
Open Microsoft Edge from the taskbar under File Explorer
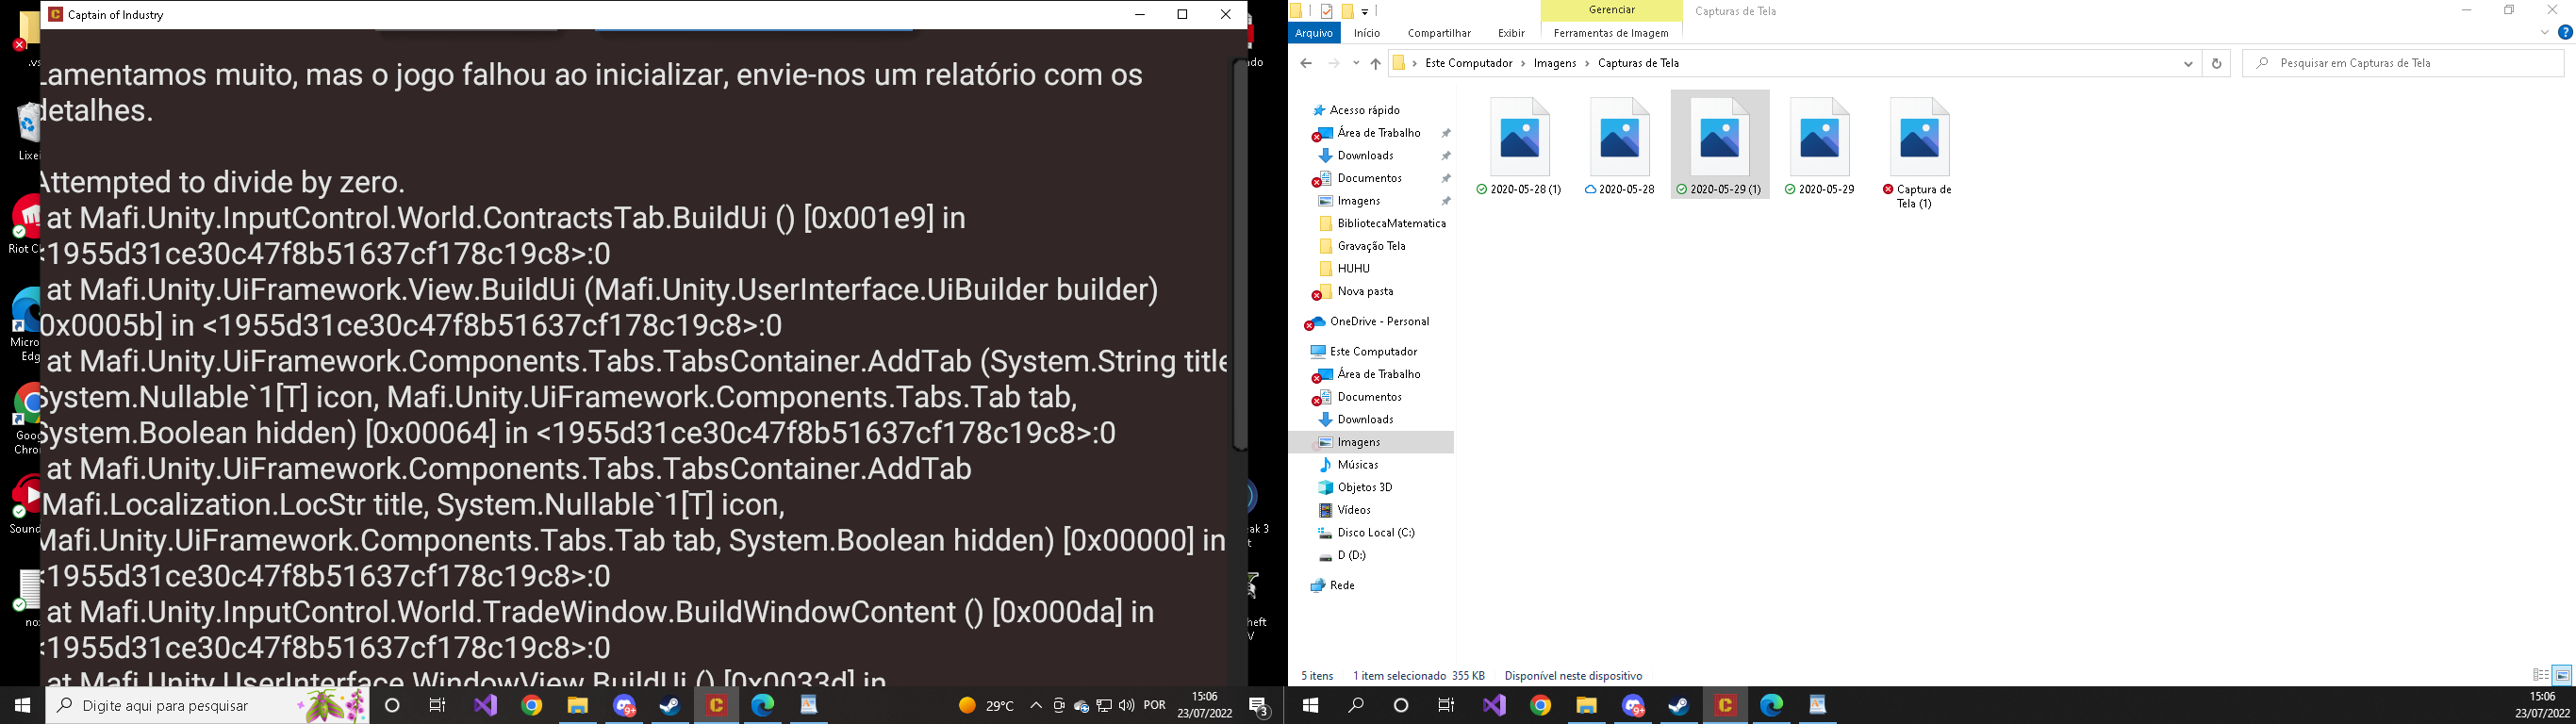[x=1771, y=705]
